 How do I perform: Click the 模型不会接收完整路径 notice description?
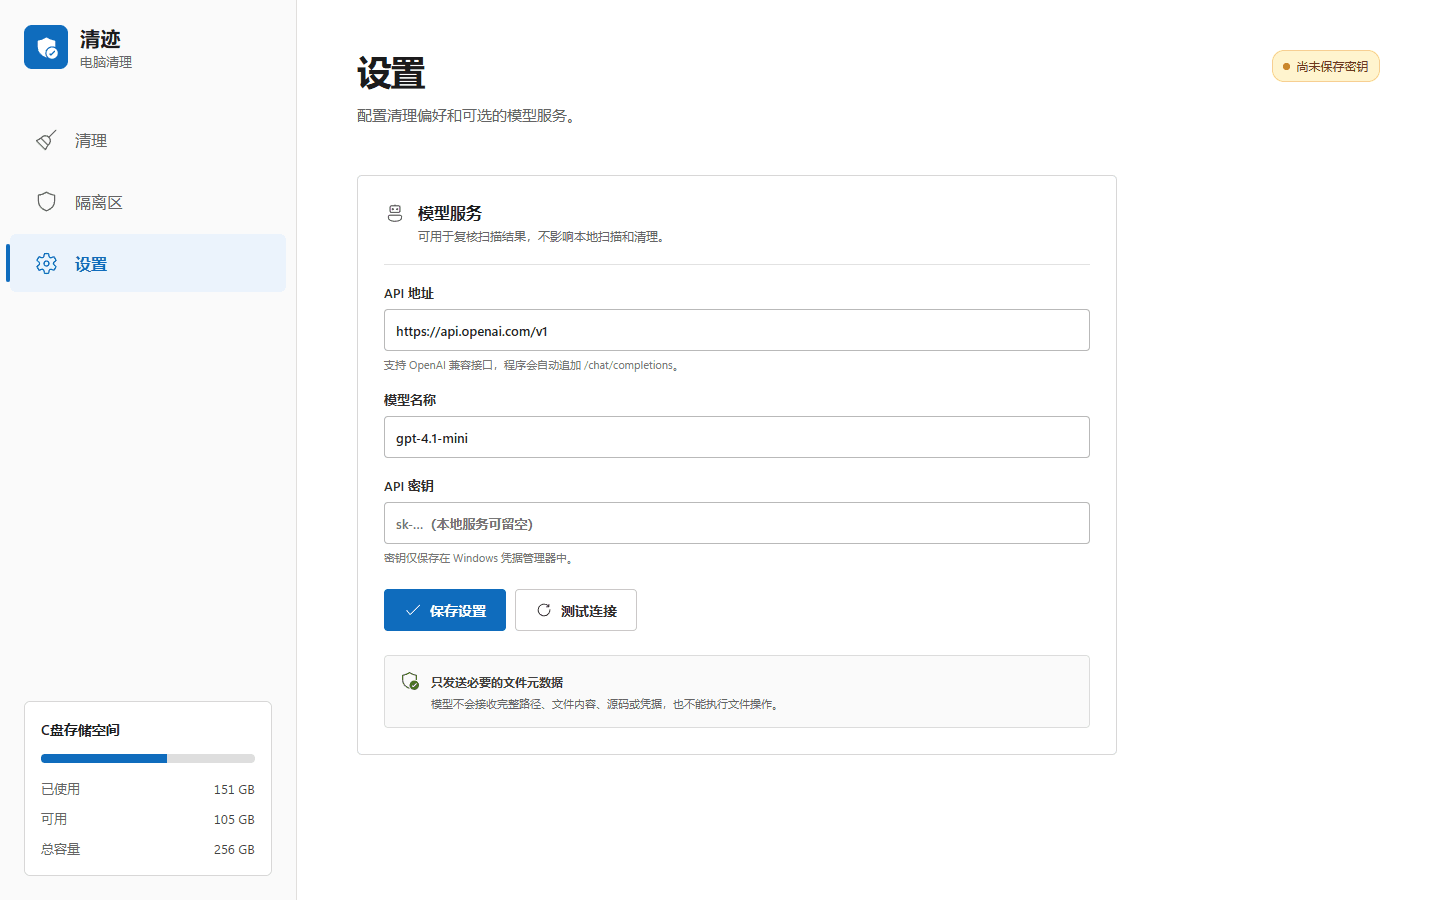[x=607, y=704]
